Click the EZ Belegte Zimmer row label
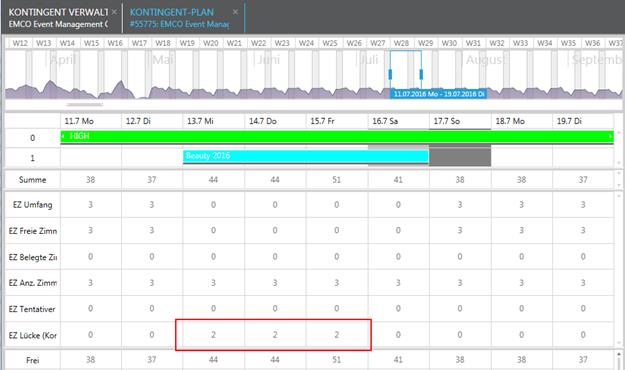Image resolution: width=625 pixels, height=370 pixels. click(x=33, y=257)
